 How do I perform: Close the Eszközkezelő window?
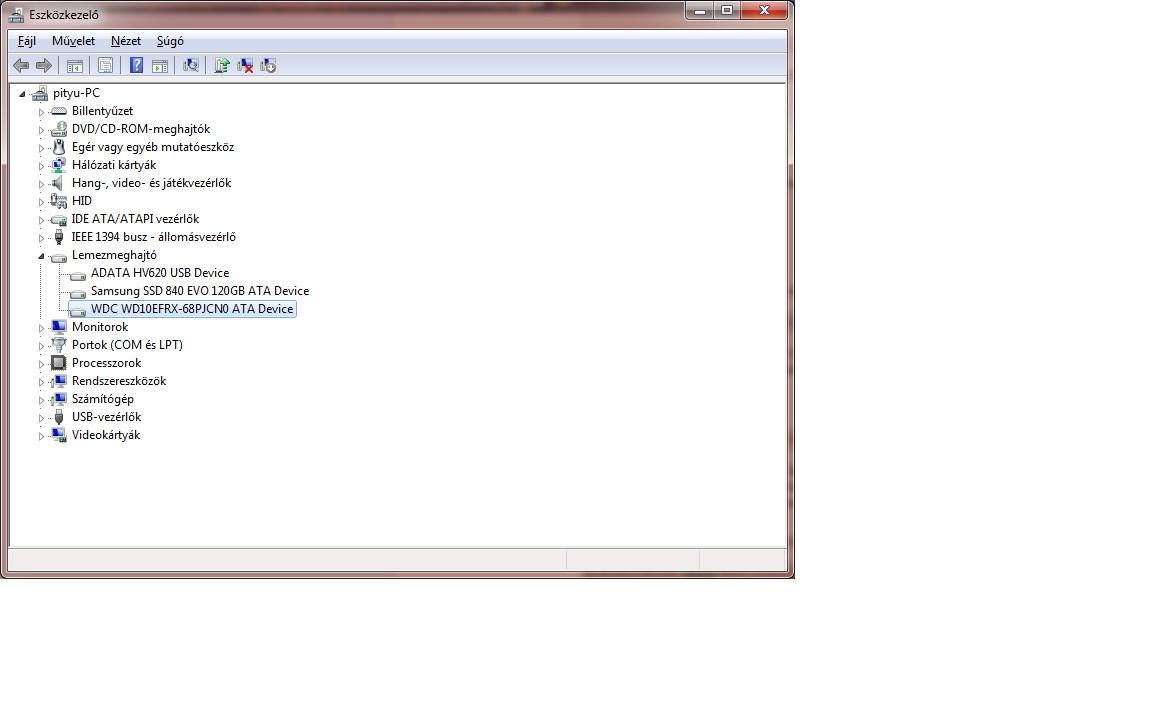pyautogui.click(x=764, y=10)
